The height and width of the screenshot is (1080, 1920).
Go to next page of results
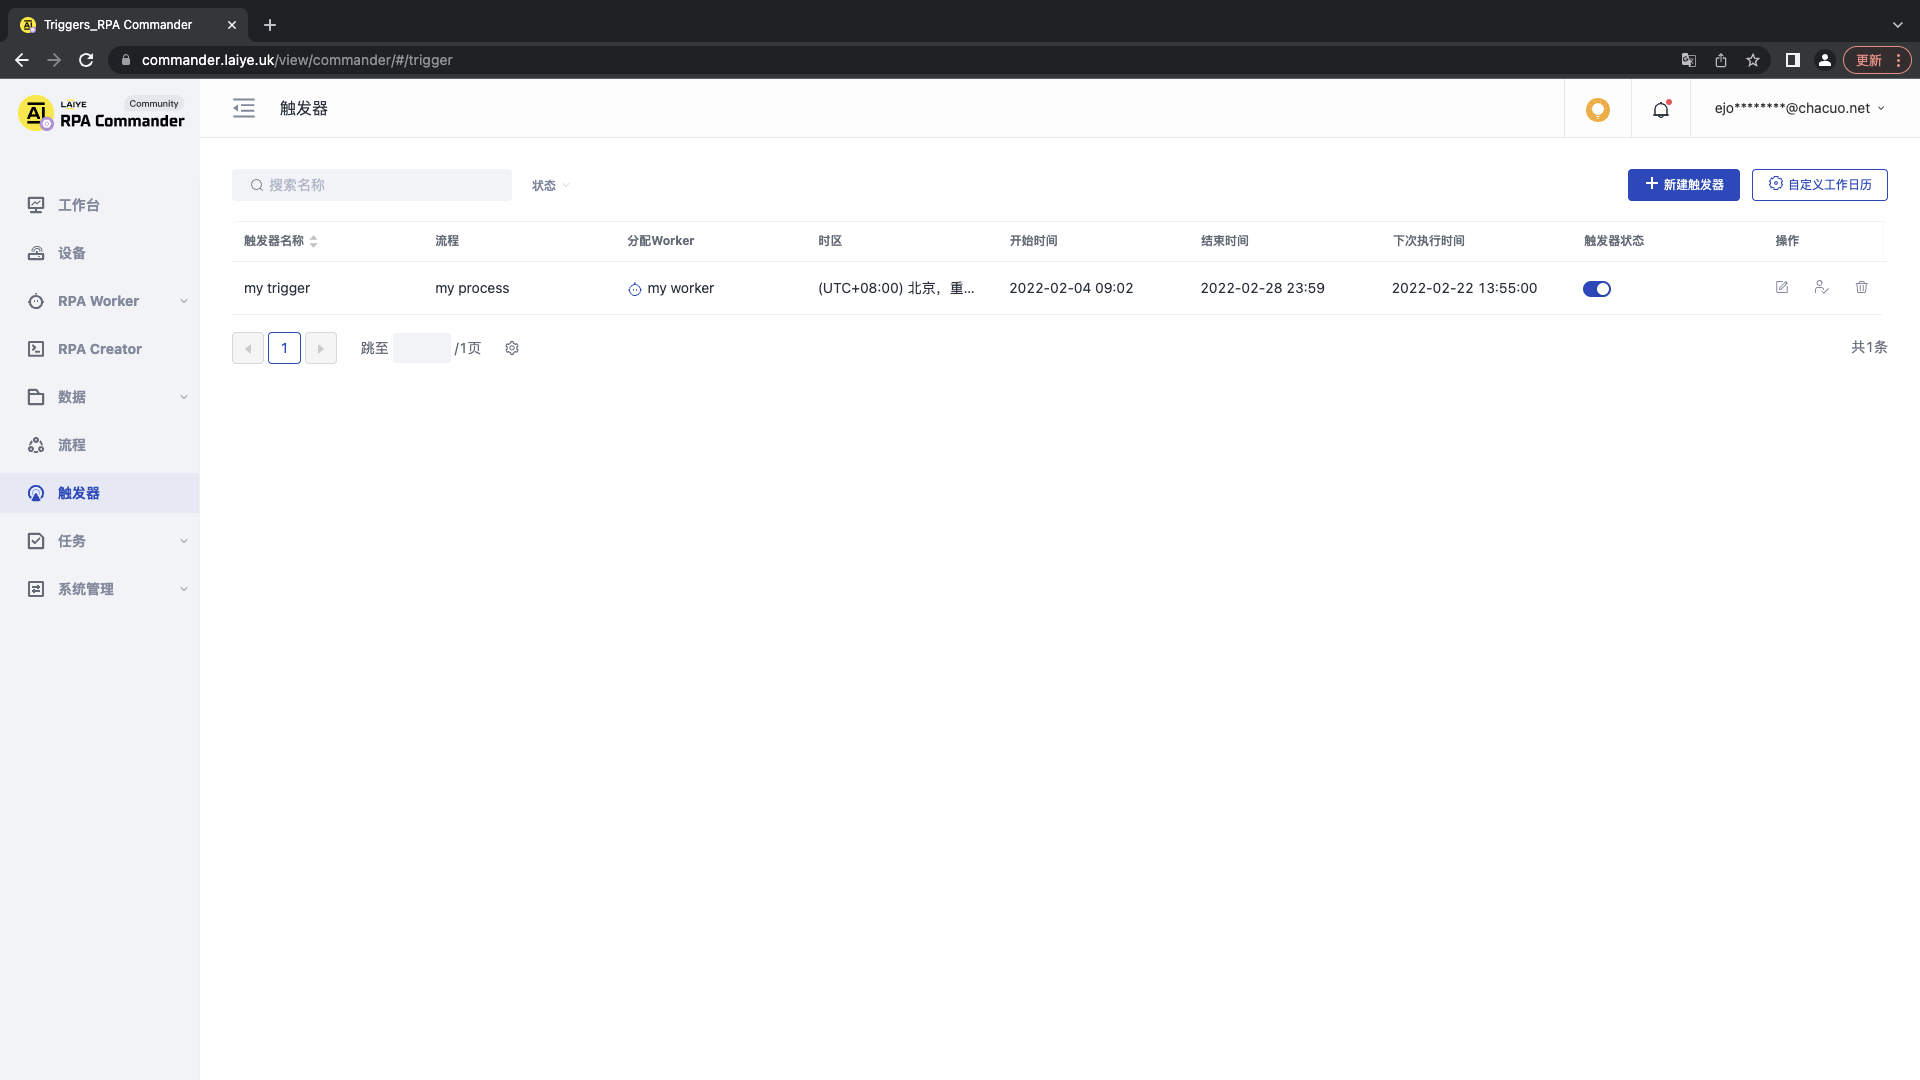coord(321,348)
